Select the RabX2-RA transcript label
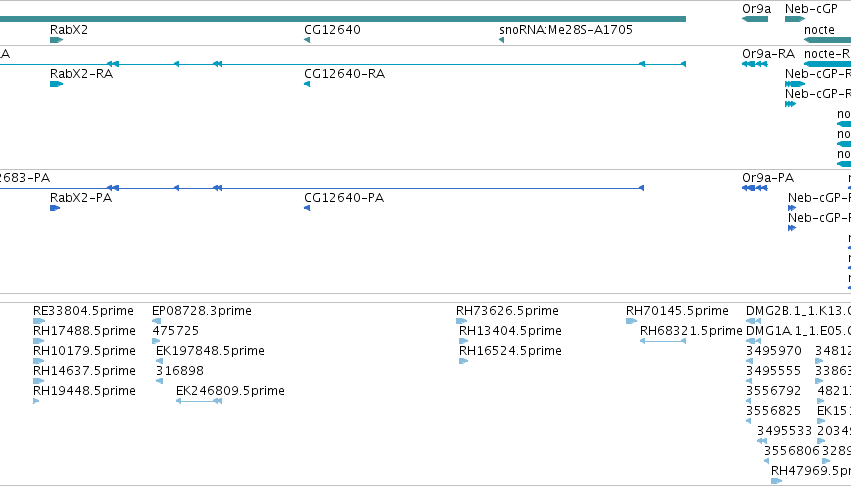Screen dimensions: 851x486 [81, 74]
